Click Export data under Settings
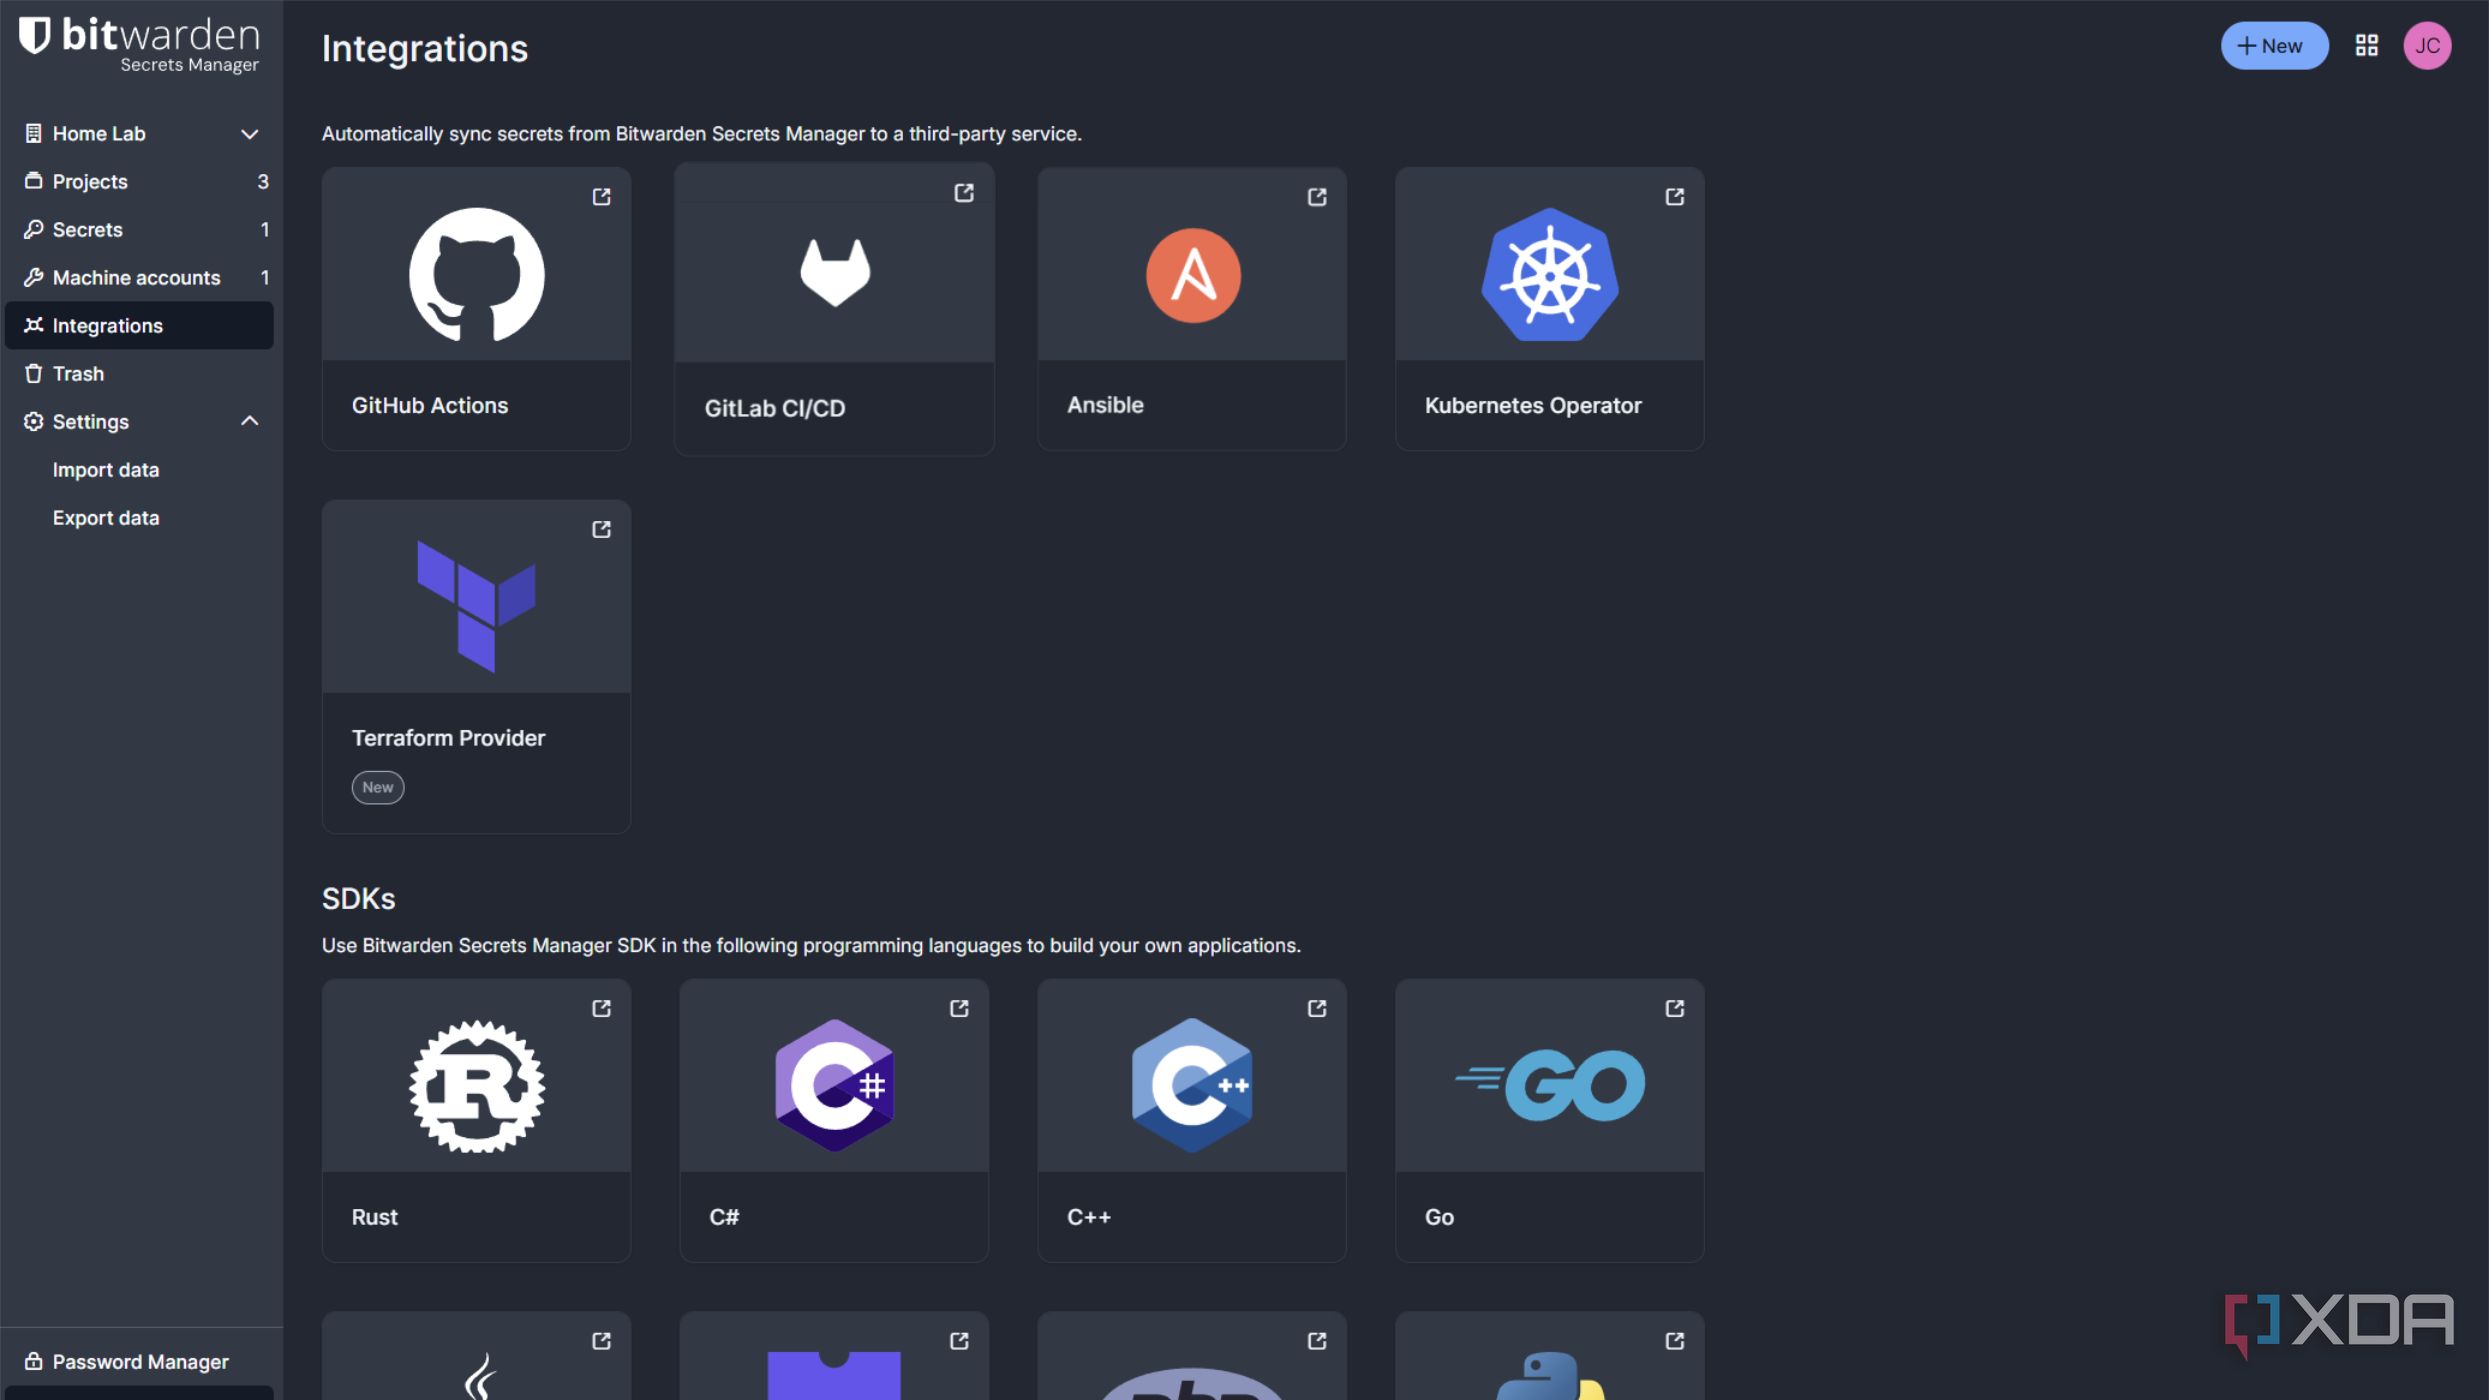The image size is (2489, 1400). 106,518
